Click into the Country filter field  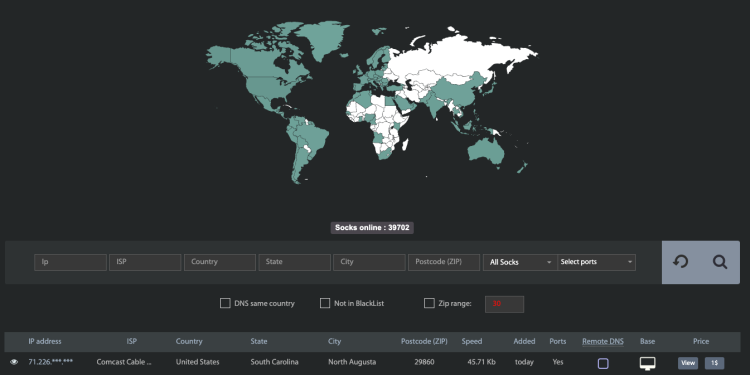click(220, 262)
